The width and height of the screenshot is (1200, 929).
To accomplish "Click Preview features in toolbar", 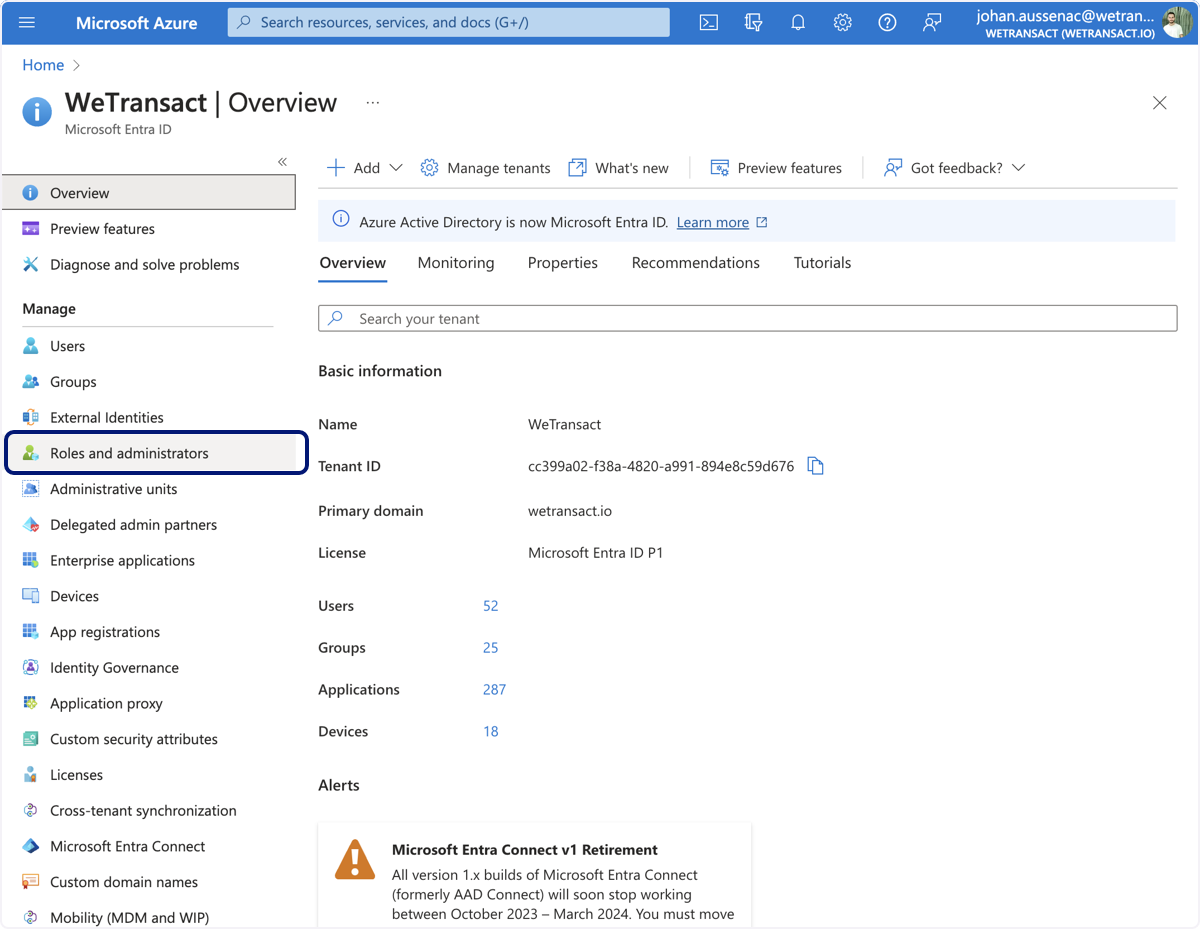I will click(776, 168).
